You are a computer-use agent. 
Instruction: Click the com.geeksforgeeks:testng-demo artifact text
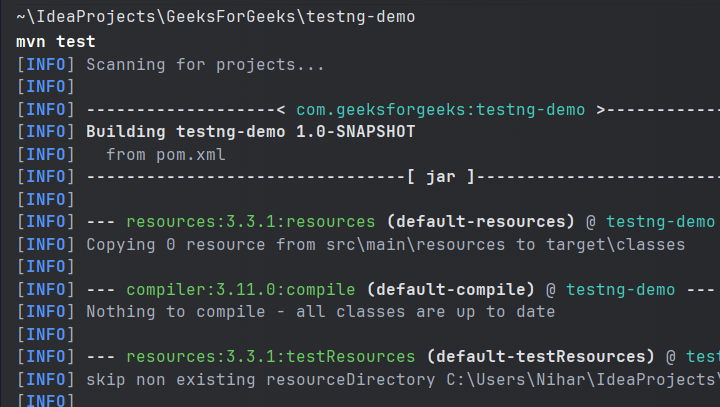[x=440, y=109]
